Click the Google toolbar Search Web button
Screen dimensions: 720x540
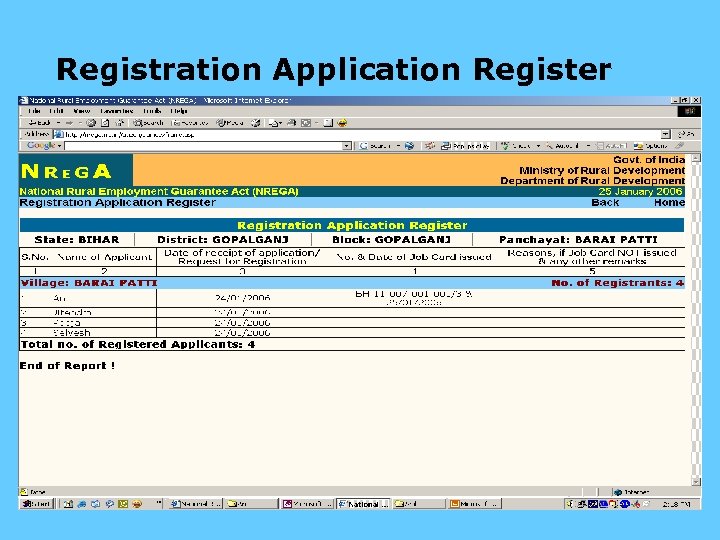click(379, 146)
